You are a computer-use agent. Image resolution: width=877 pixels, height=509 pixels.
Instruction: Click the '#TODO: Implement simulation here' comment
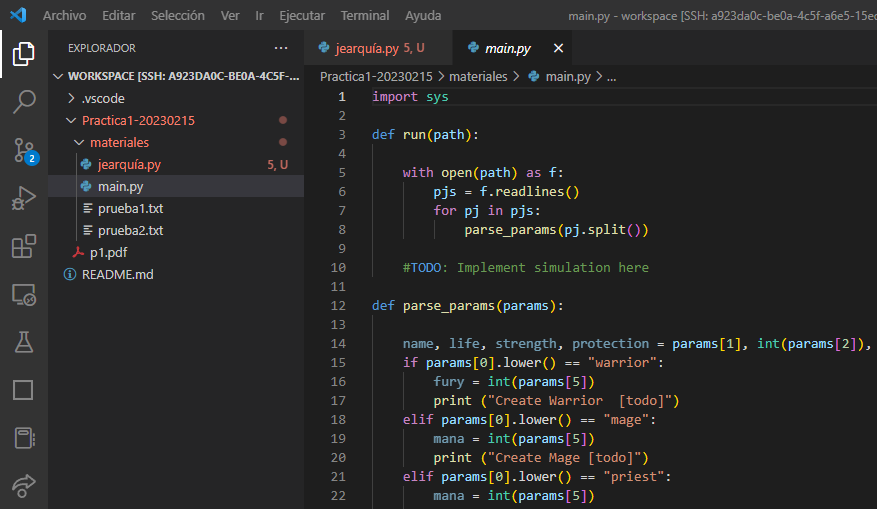tap(525, 267)
